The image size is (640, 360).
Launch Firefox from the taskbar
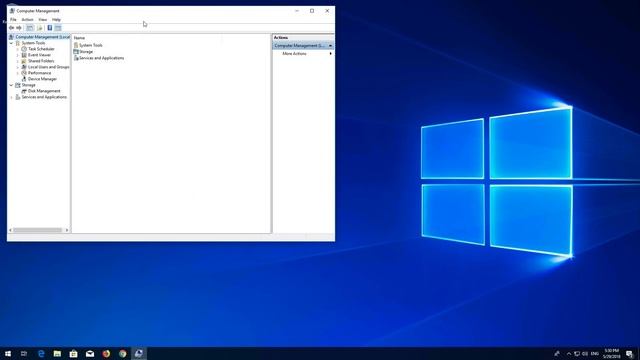pyautogui.click(x=106, y=353)
